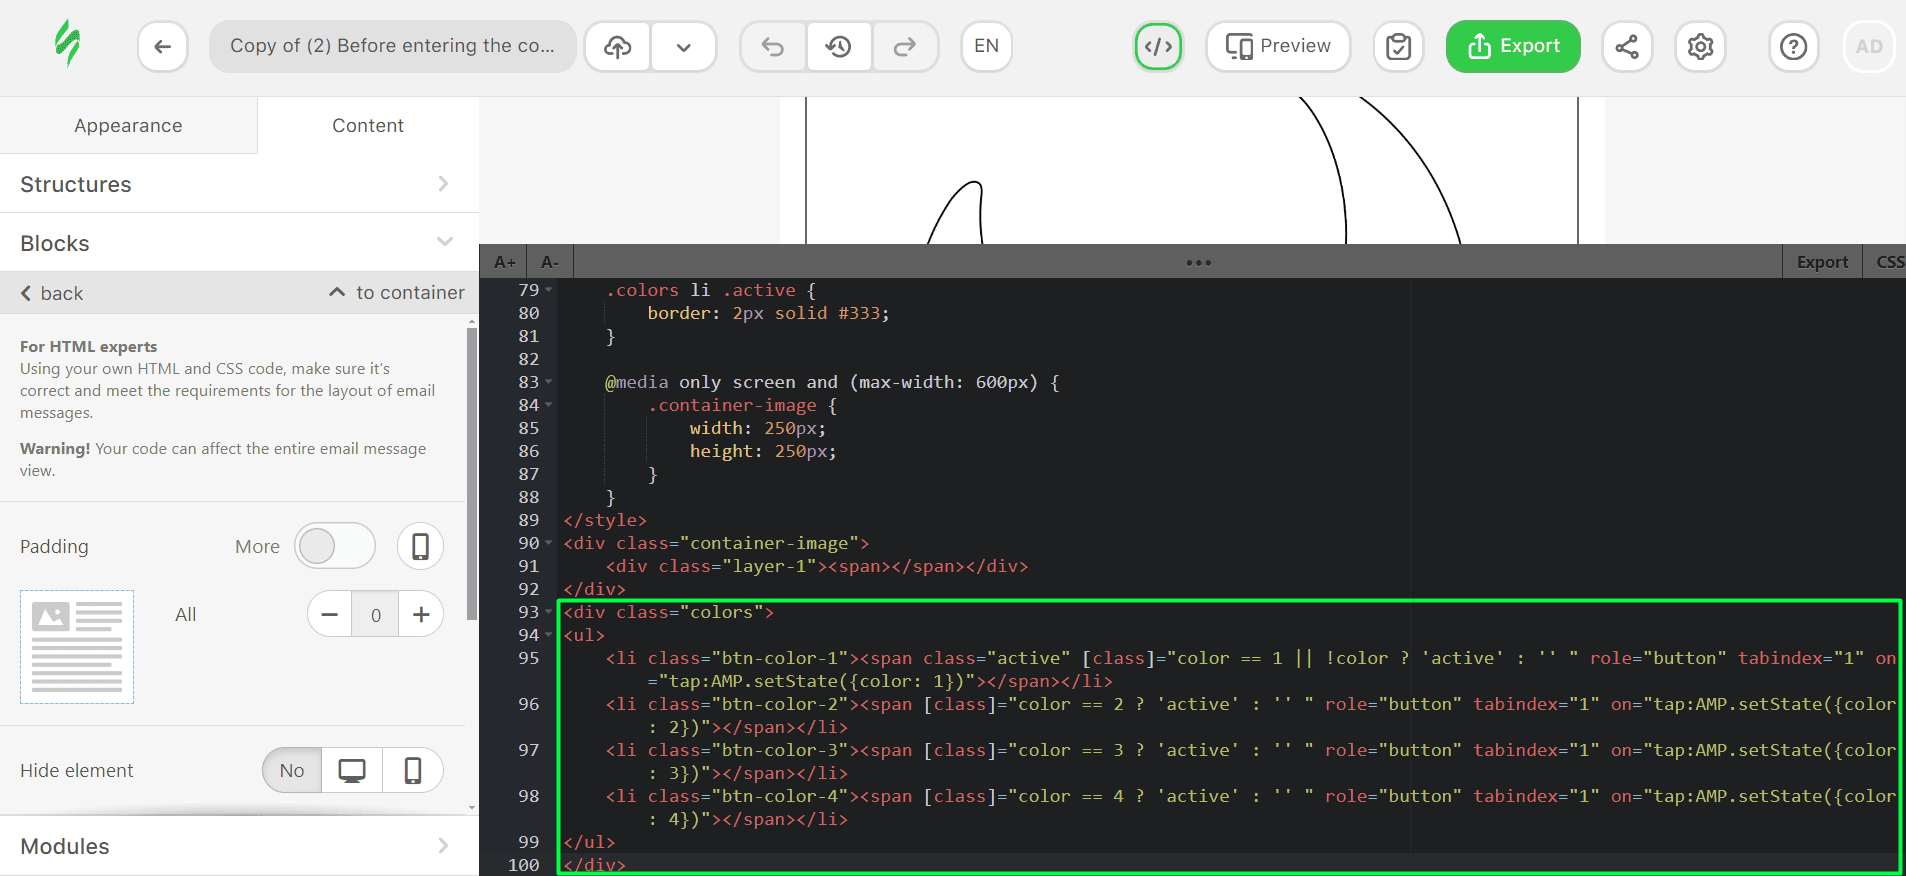1906x876 pixels.
Task: Open the clipboard checklist icon
Action: pyautogui.click(x=1398, y=46)
